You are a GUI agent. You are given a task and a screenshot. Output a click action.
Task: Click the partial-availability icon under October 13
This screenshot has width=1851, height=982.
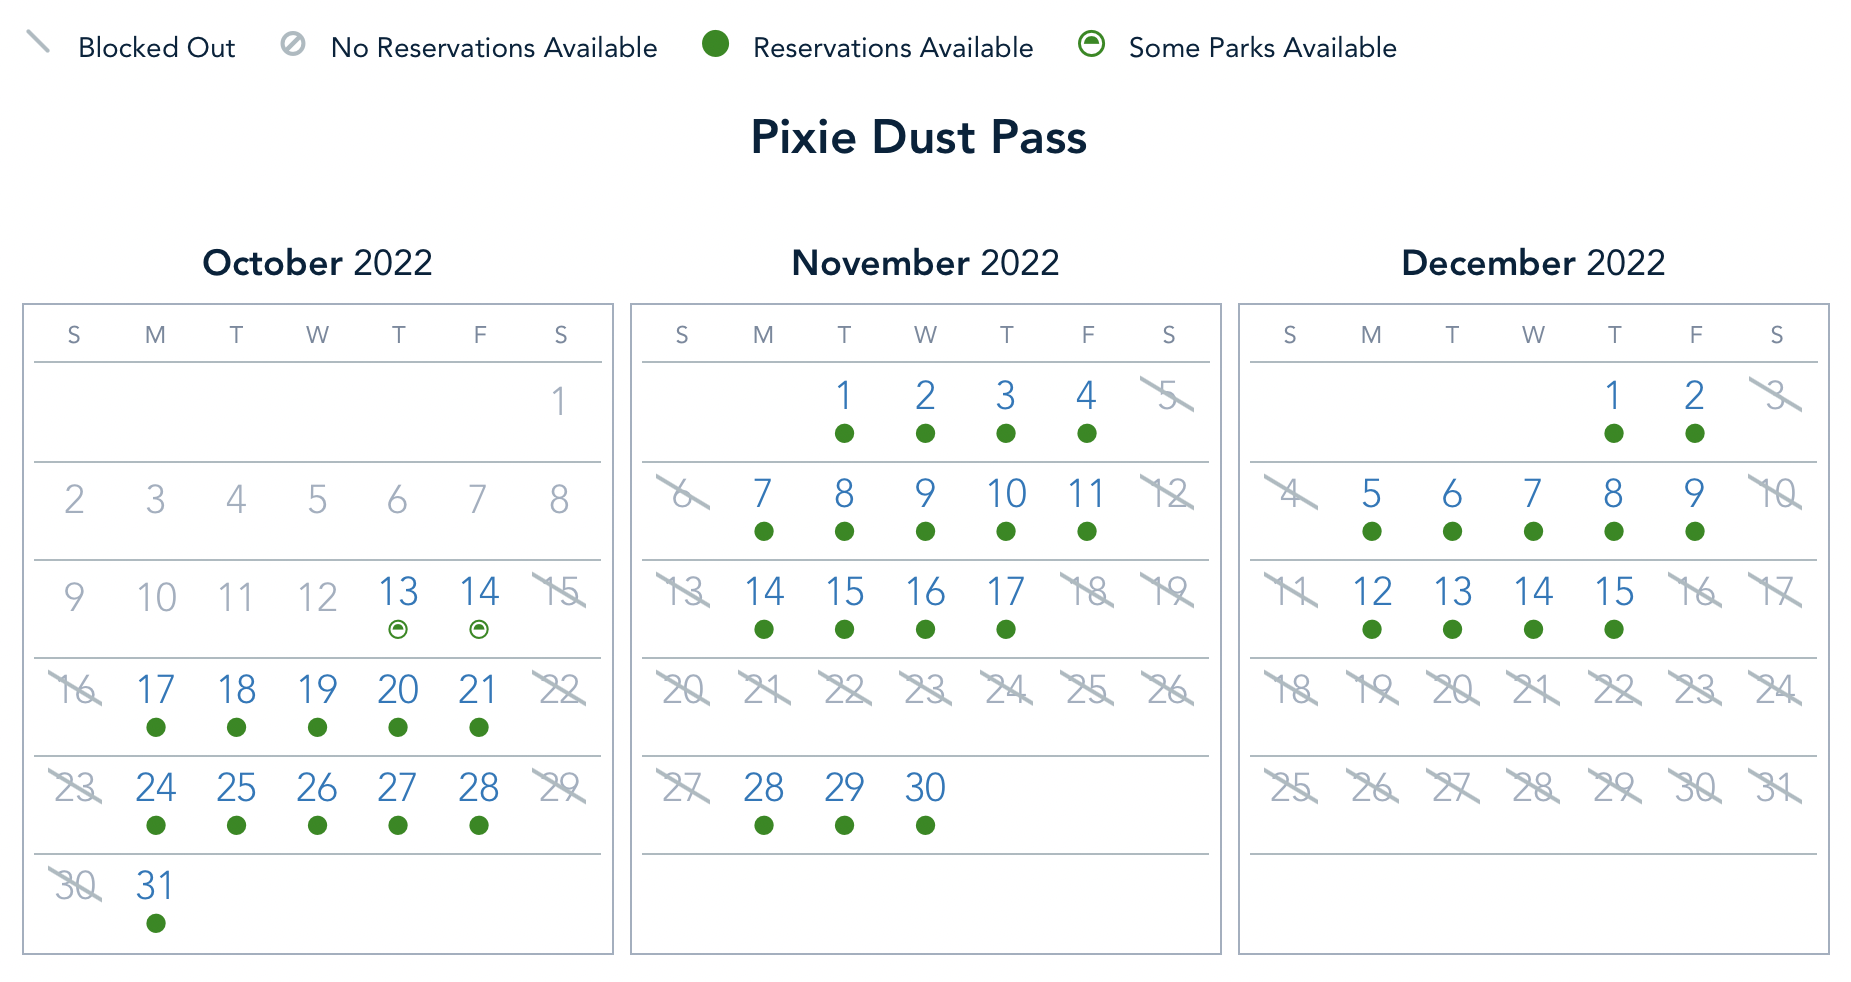pyautogui.click(x=398, y=629)
